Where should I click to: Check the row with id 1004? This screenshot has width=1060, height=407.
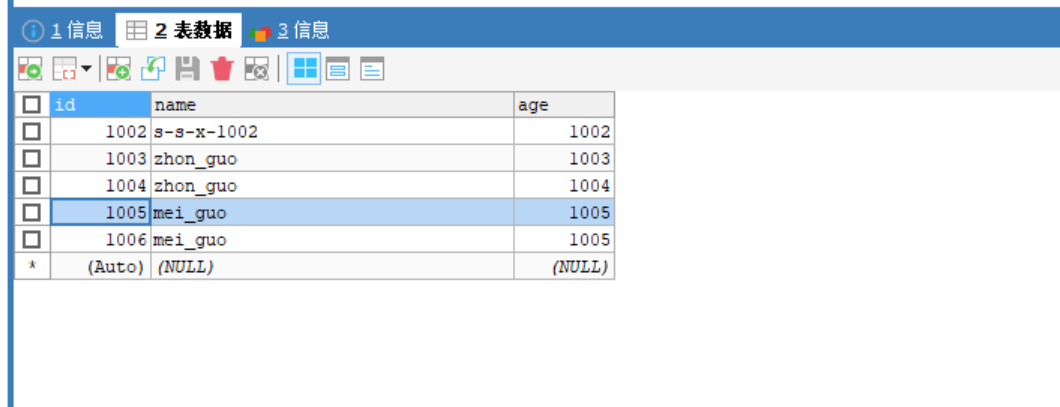point(32,185)
